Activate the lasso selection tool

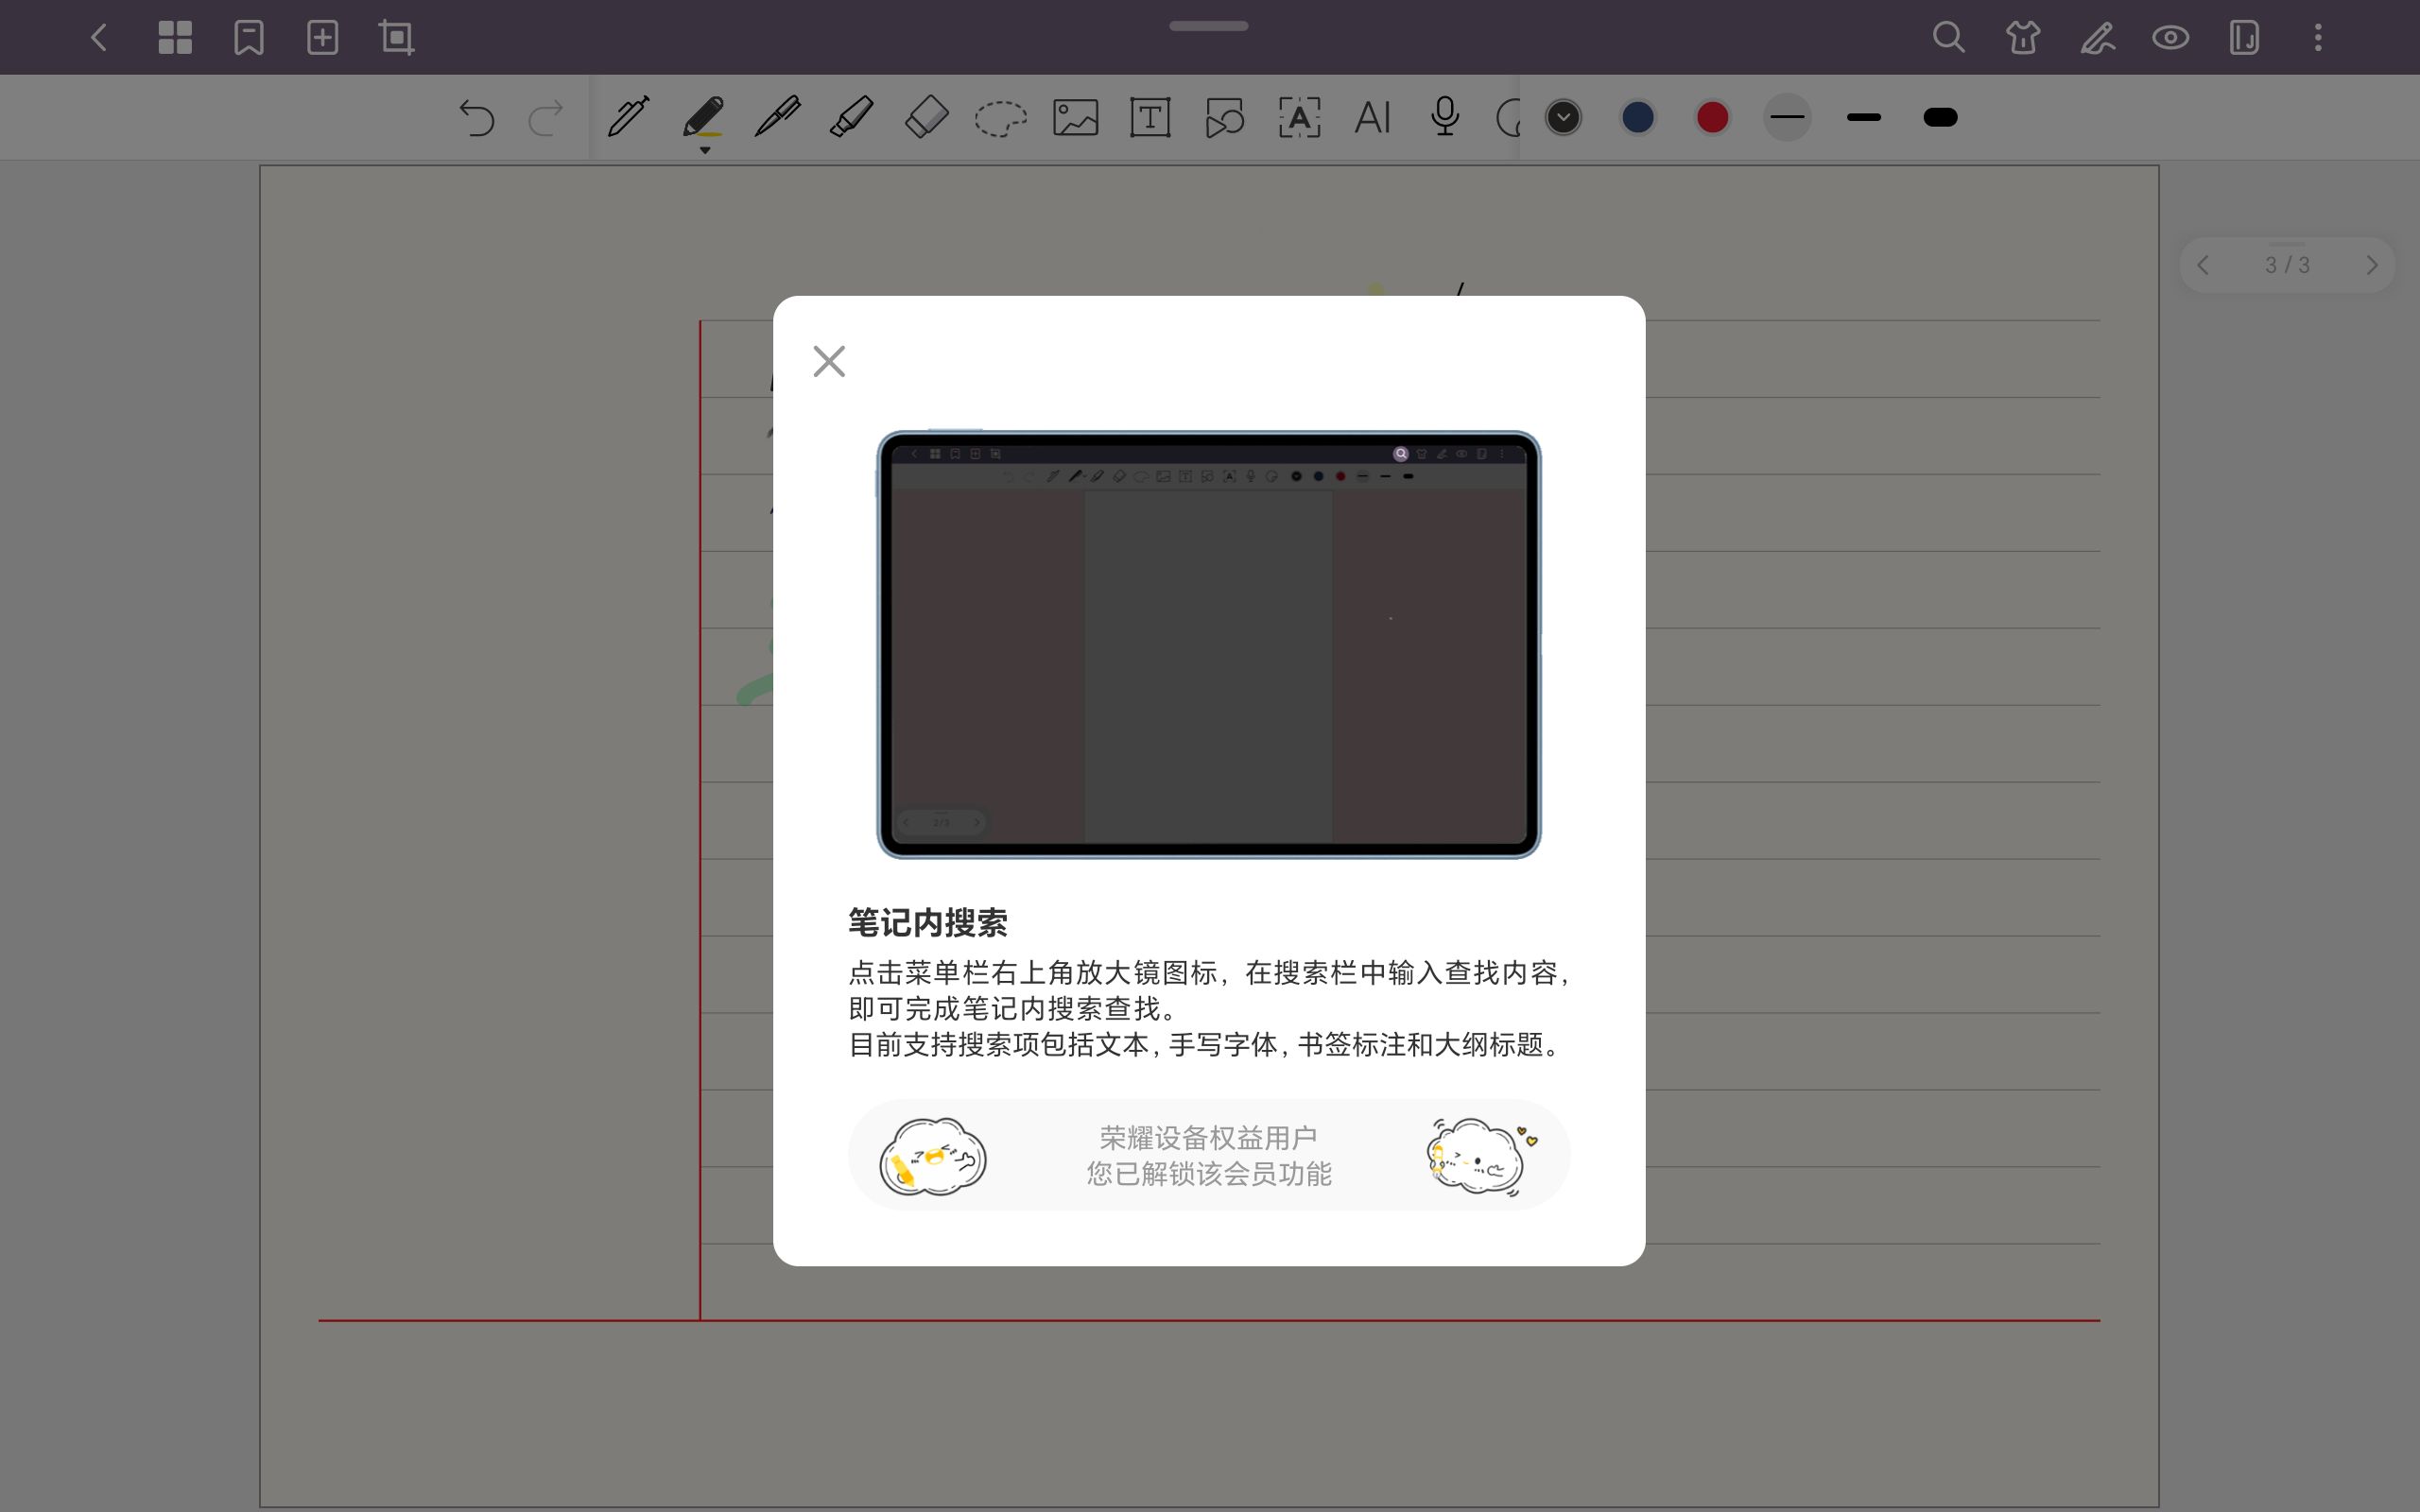click(x=999, y=117)
